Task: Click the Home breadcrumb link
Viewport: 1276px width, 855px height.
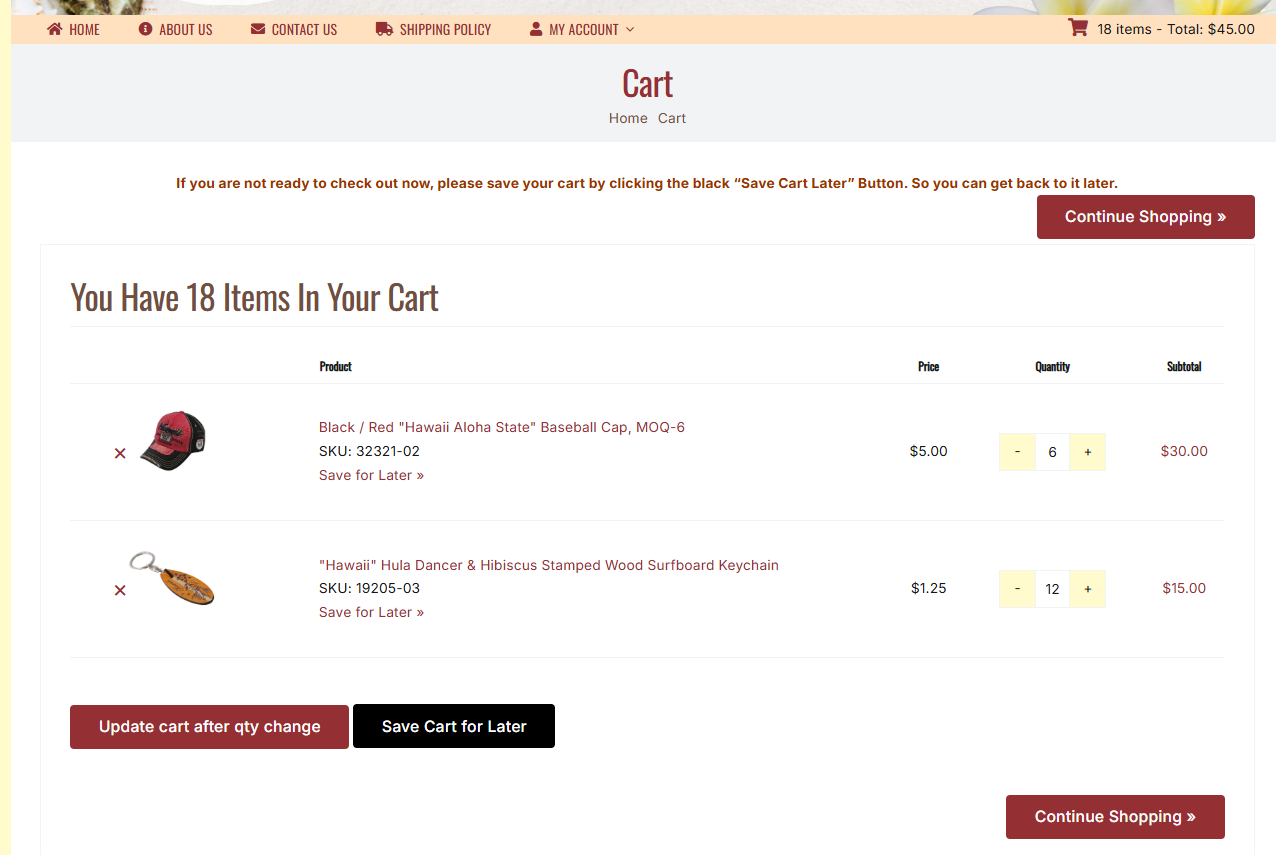Action: 628,118
